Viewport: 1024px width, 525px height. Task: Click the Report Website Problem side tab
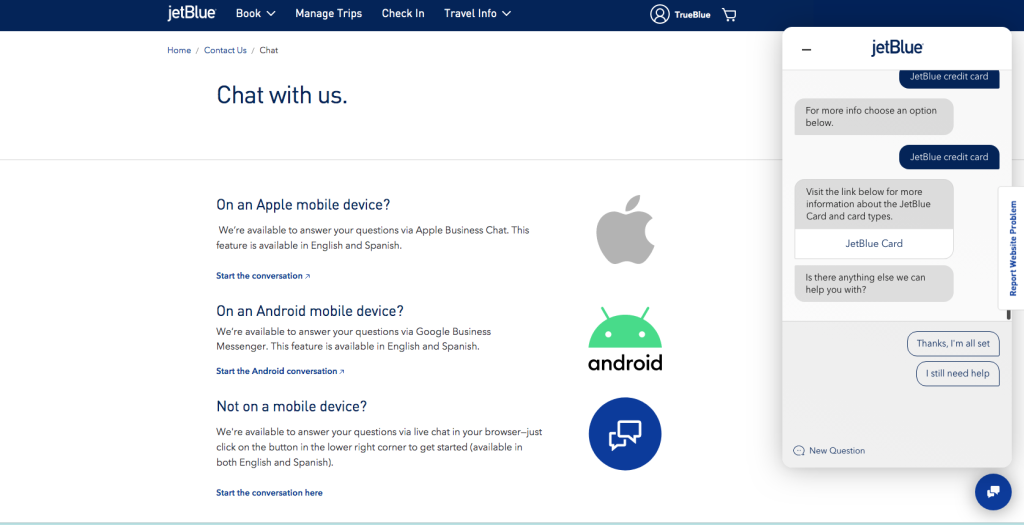1012,248
